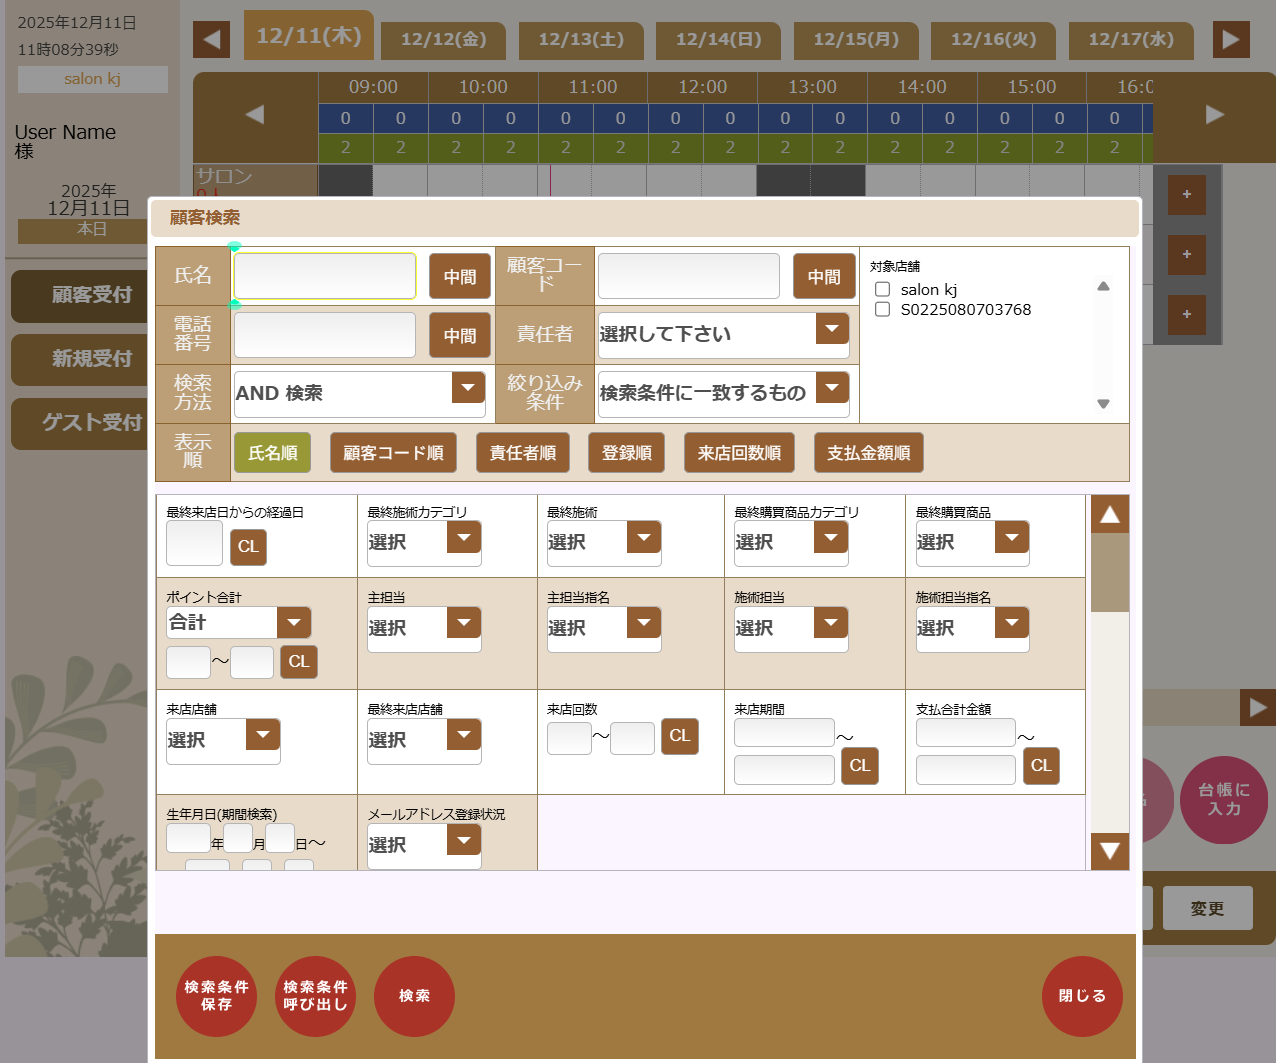Expand the AND 検索 method dropdown

click(x=468, y=388)
